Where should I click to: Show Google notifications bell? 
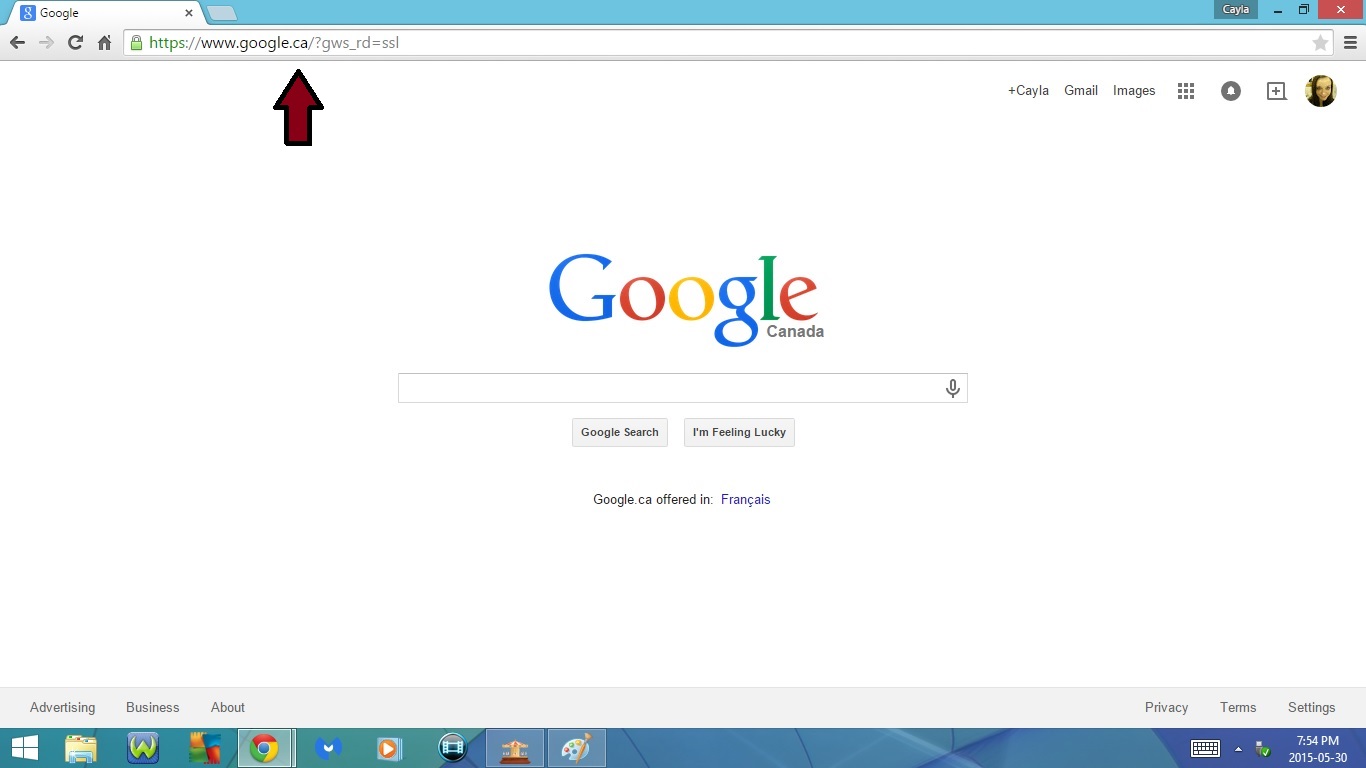[1231, 91]
